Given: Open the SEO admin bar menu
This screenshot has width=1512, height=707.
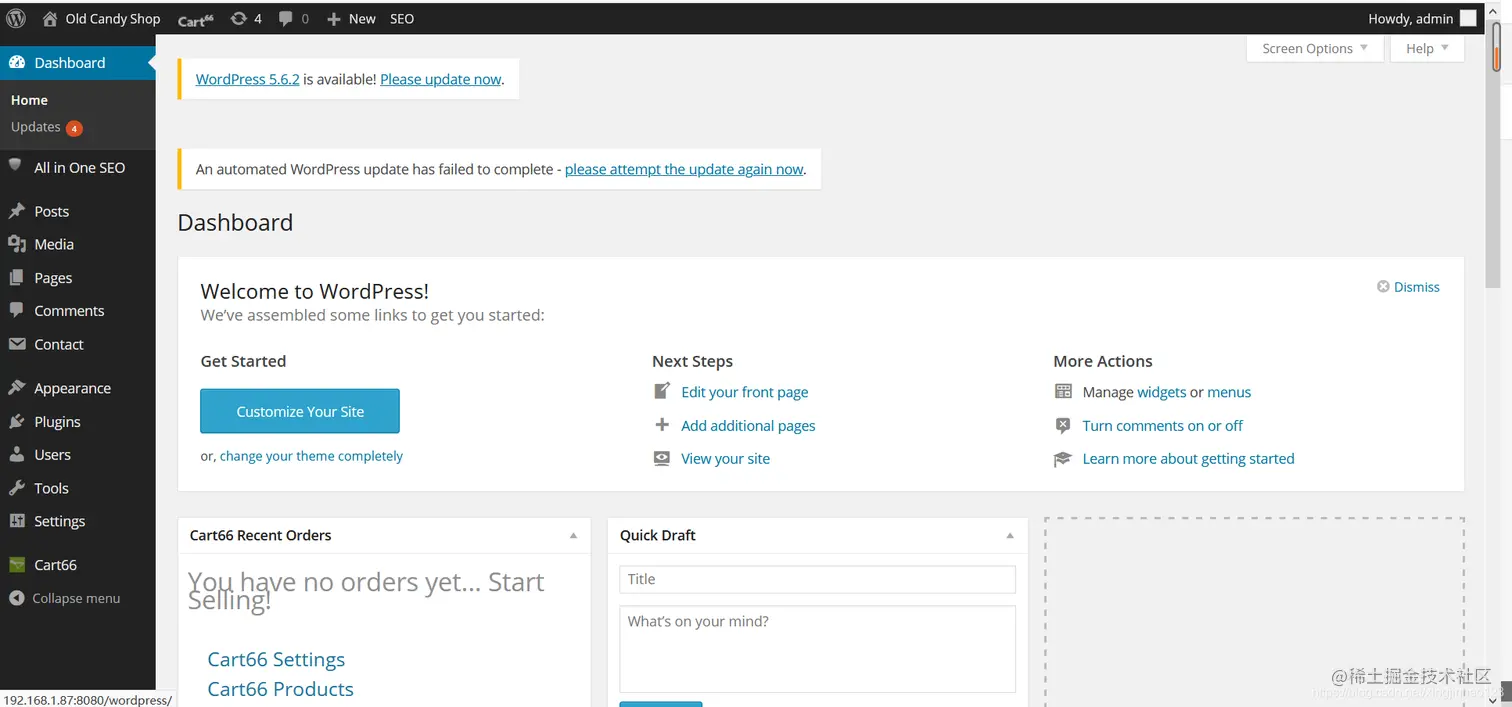Looking at the screenshot, I should 402,18.
